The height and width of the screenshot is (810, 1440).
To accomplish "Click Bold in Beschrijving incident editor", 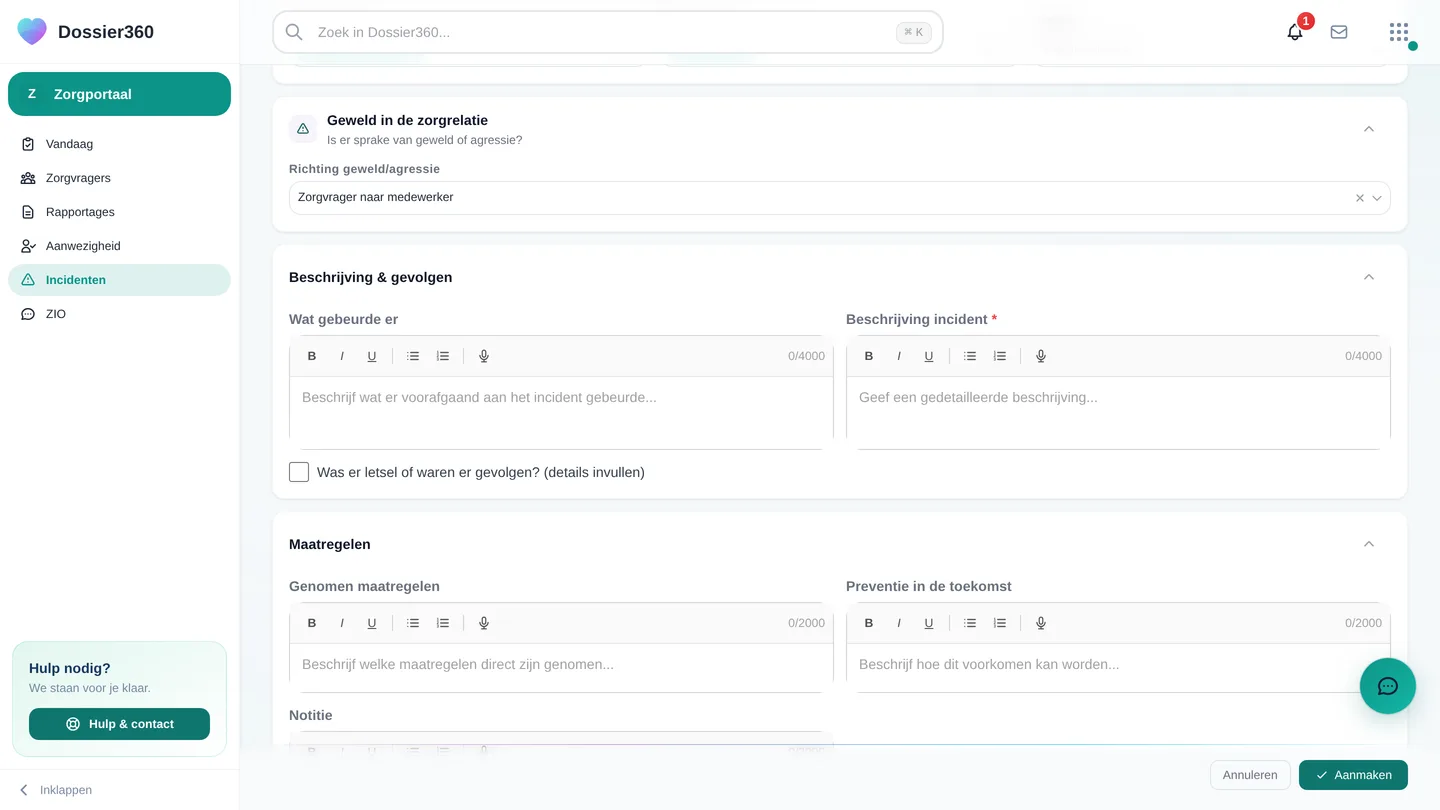I will click(x=869, y=356).
